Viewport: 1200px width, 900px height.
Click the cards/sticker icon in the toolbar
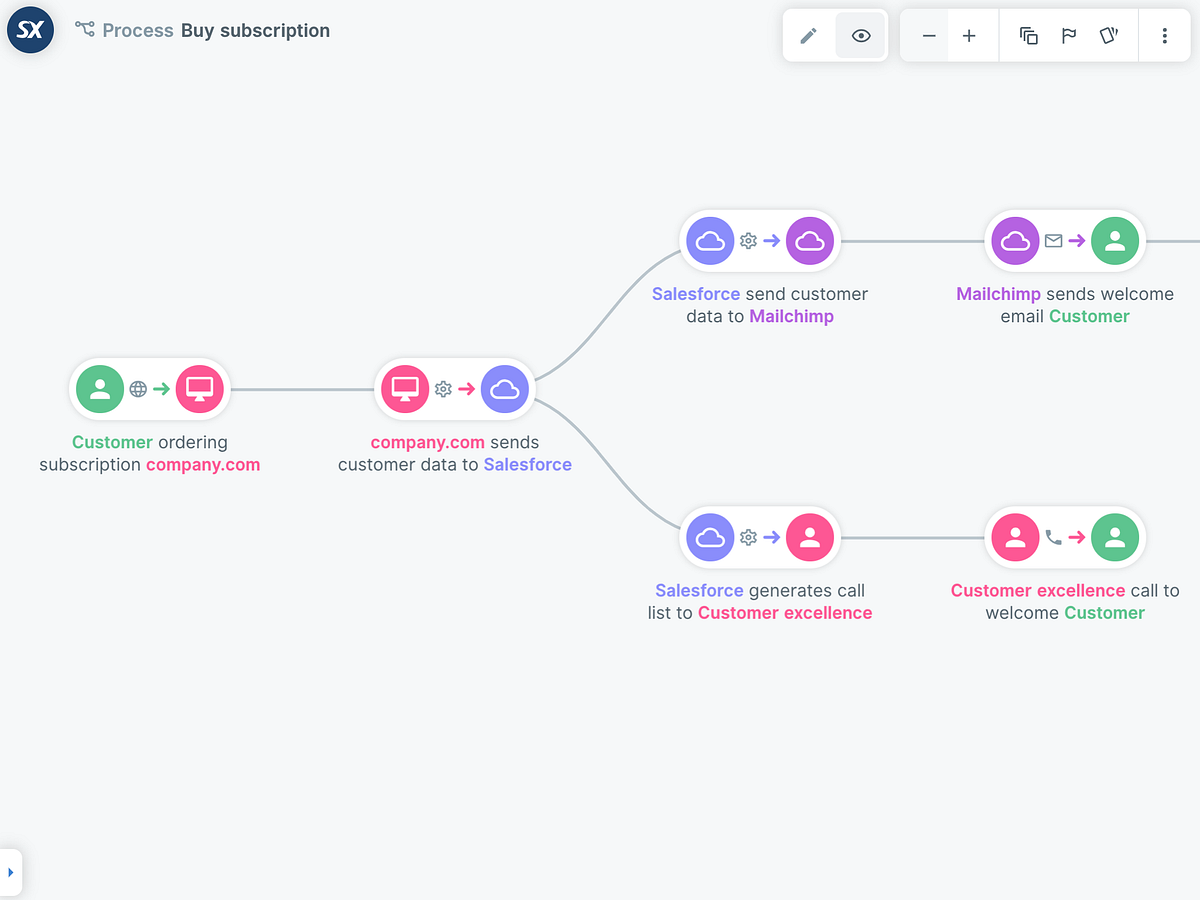pyautogui.click(x=1109, y=35)
